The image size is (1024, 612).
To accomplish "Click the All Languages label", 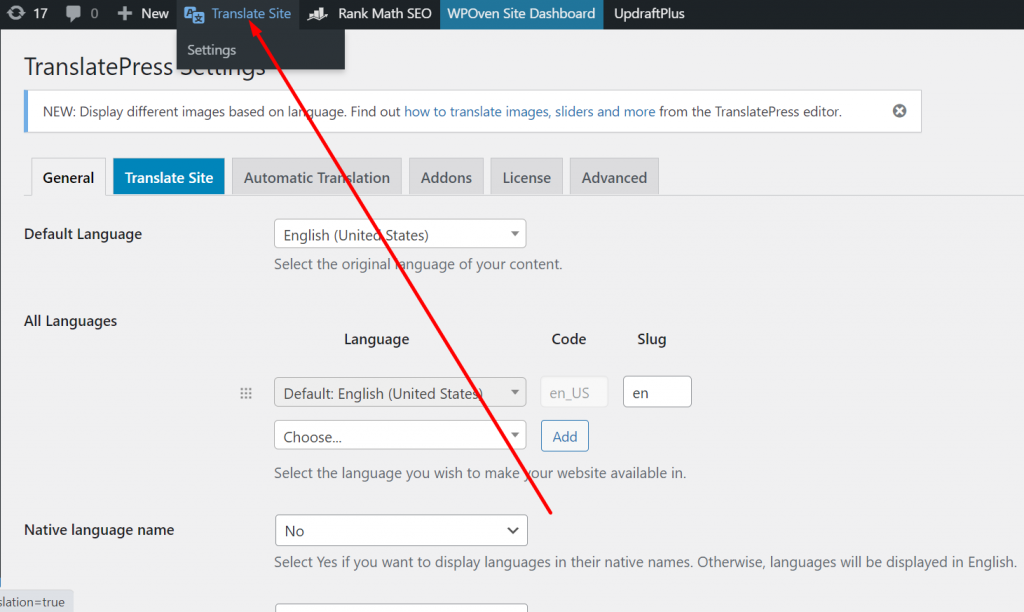I will (x=71, y=321).
